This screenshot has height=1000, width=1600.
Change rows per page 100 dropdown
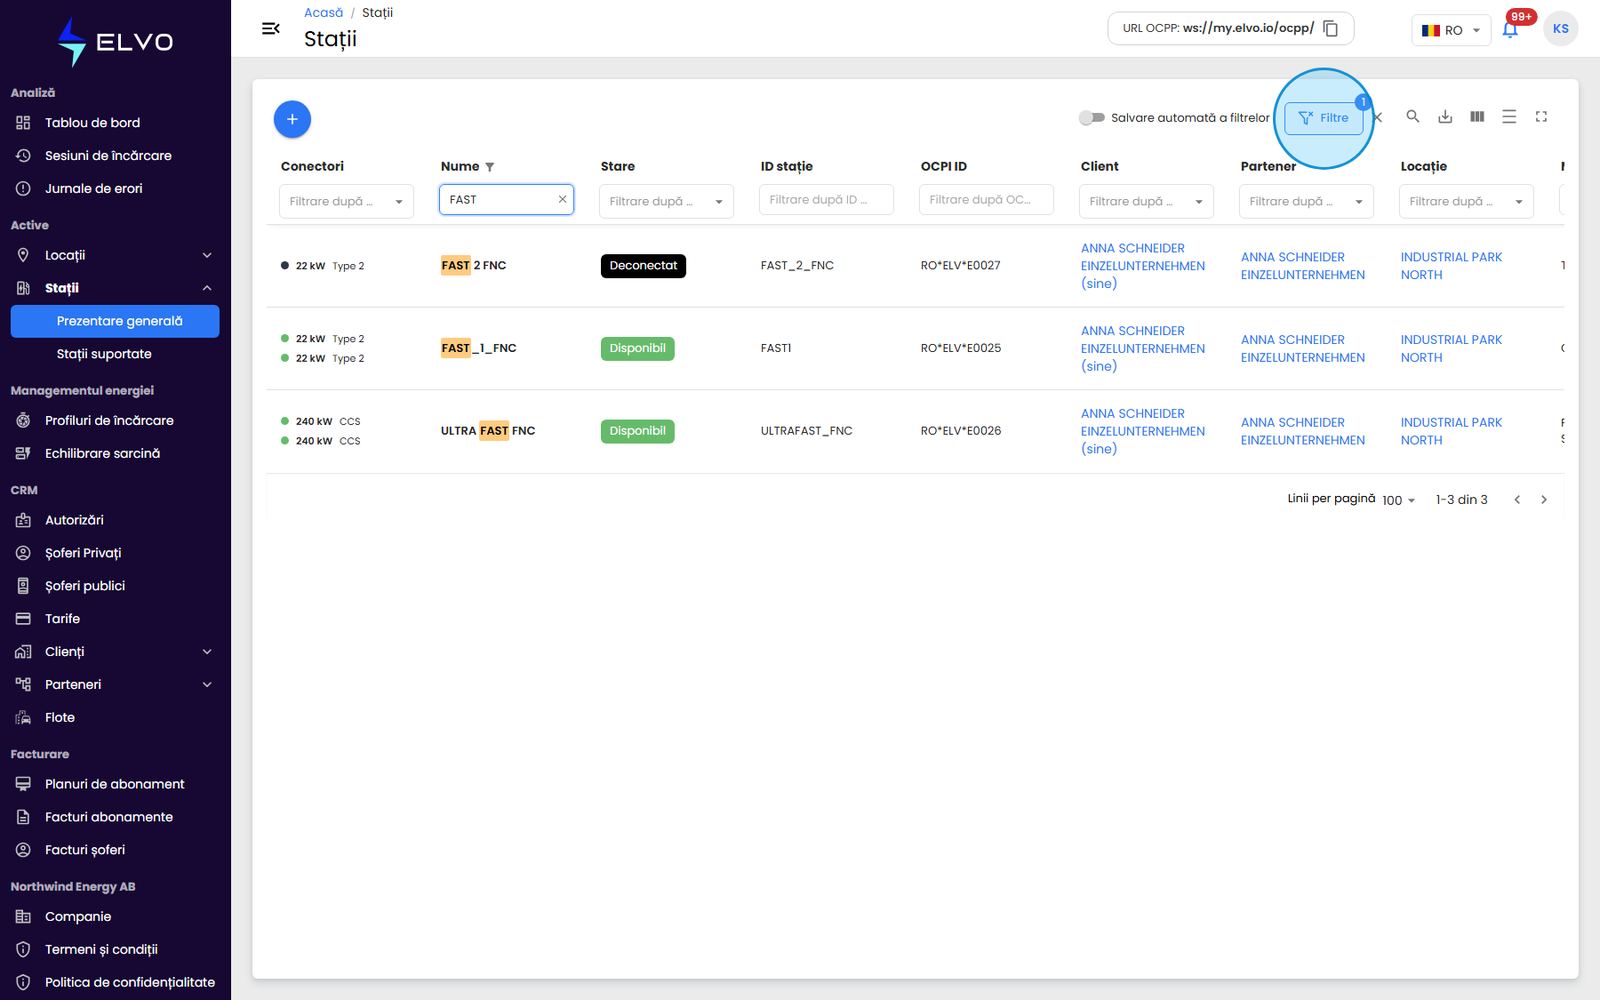click(x=1399, y=500)
